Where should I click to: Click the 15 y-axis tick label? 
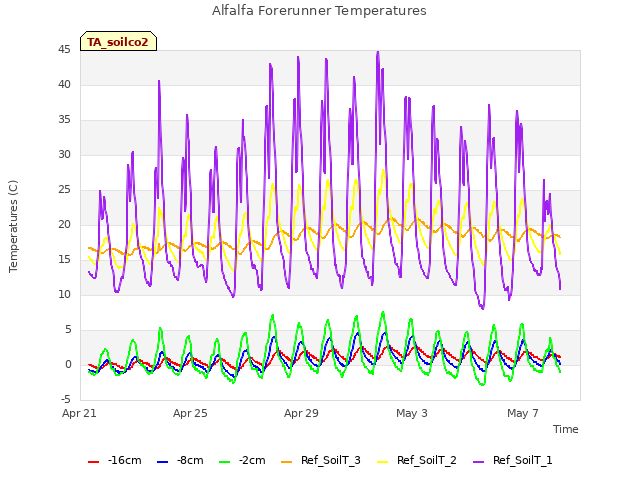(x=64, y=260)
